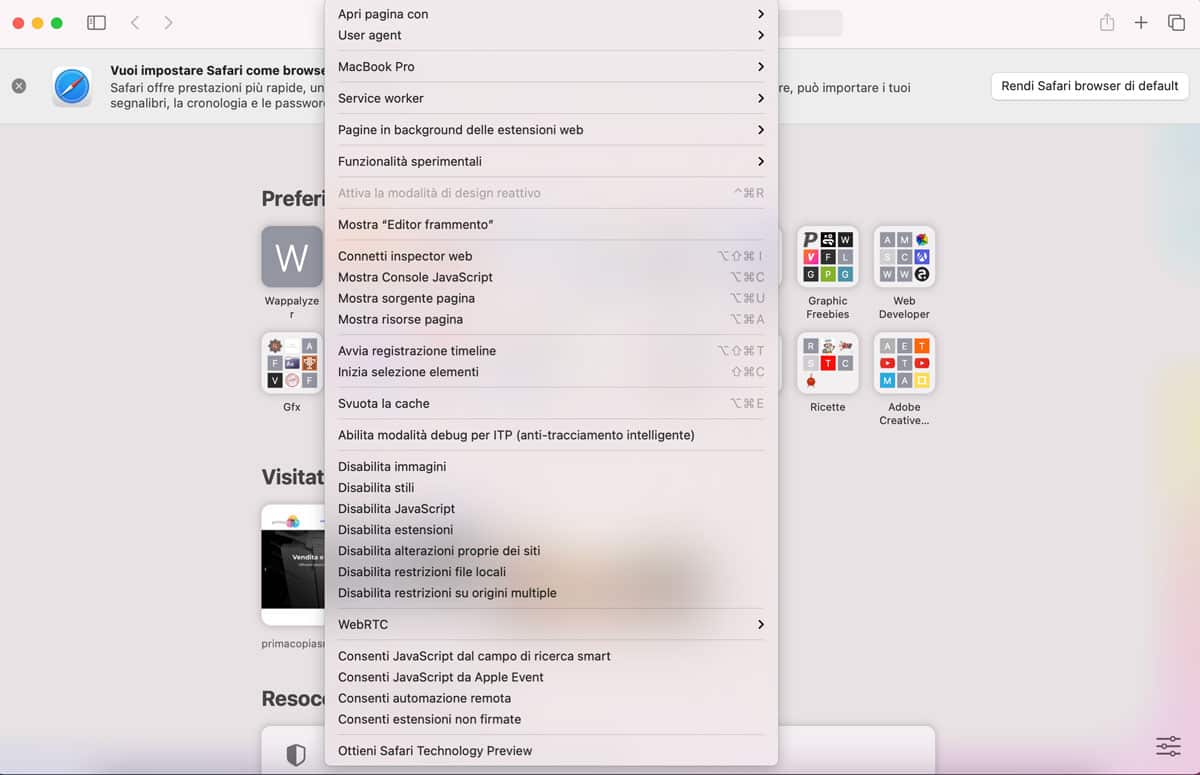Open the Wappalyzer favorite icon
The width and height of the screenshot is (1200, 775).
tap(292, 257)
